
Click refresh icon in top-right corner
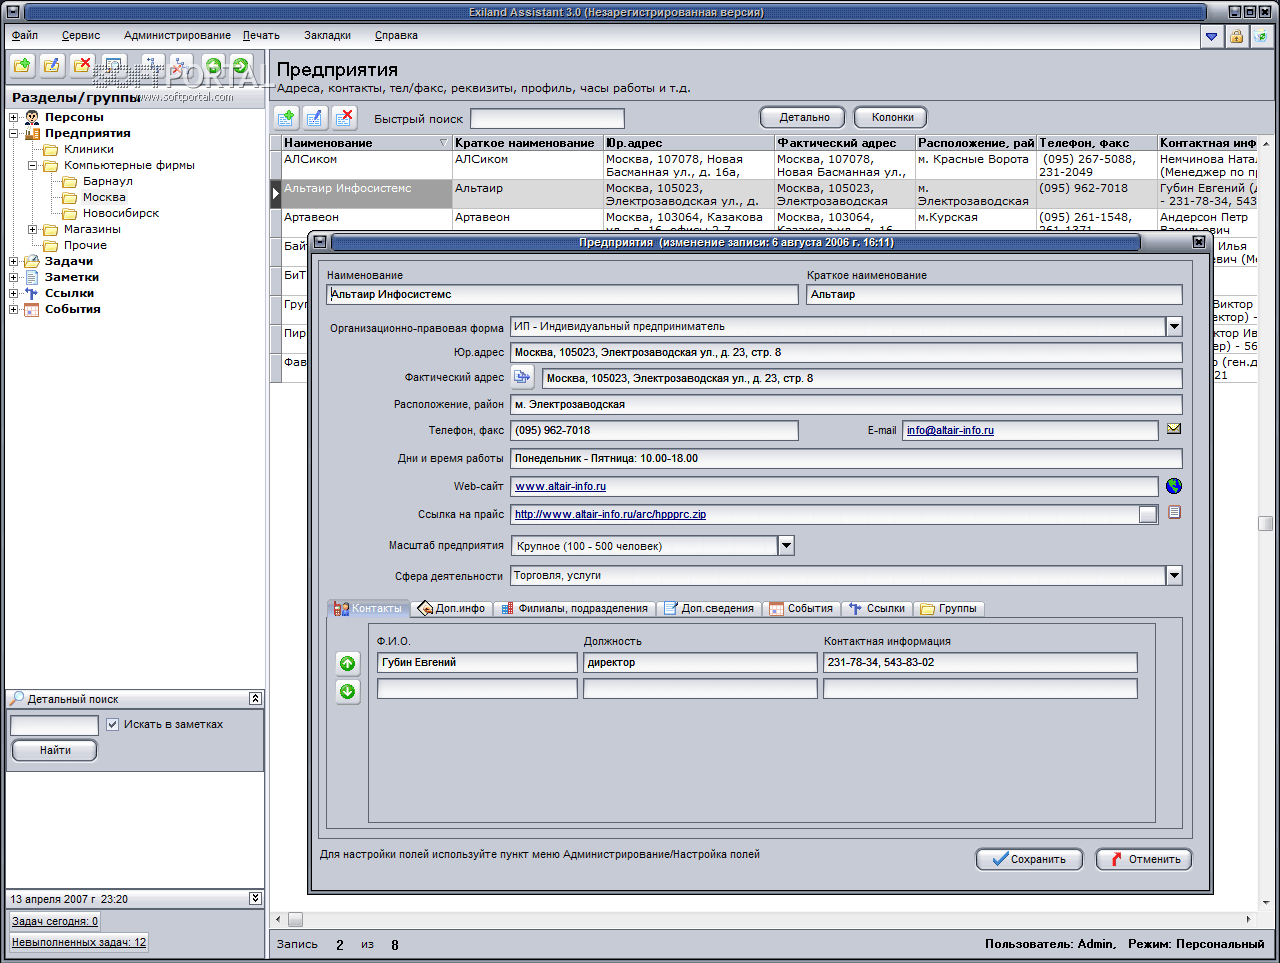[x=1261, y=36]
